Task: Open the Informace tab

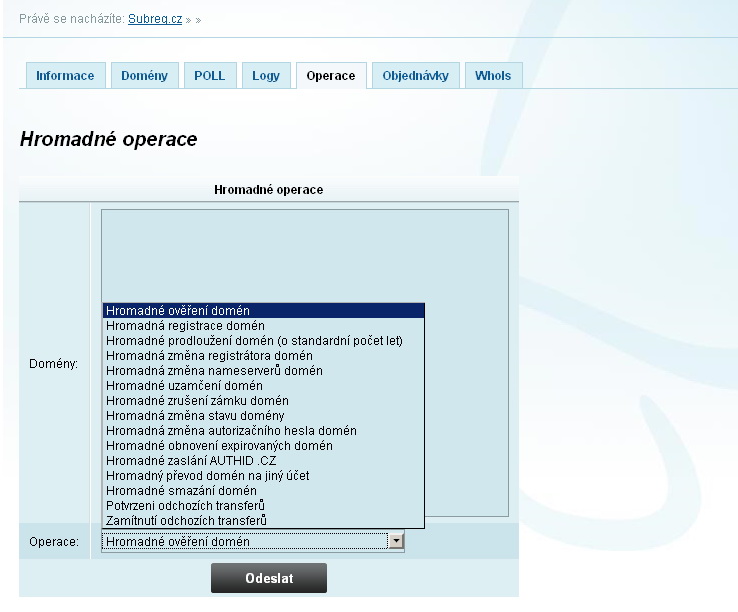Action: click(65, 76)
